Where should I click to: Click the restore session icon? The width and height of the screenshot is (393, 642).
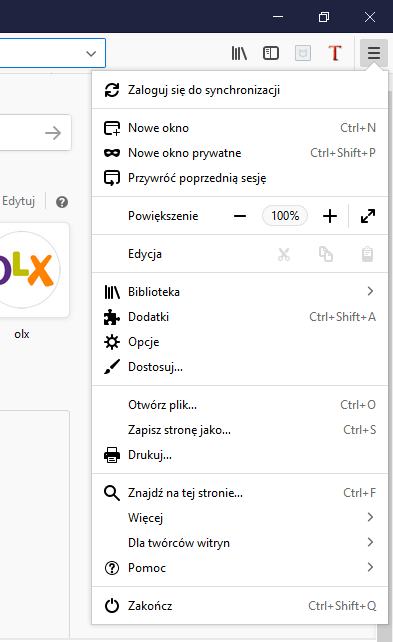[112, 178]
